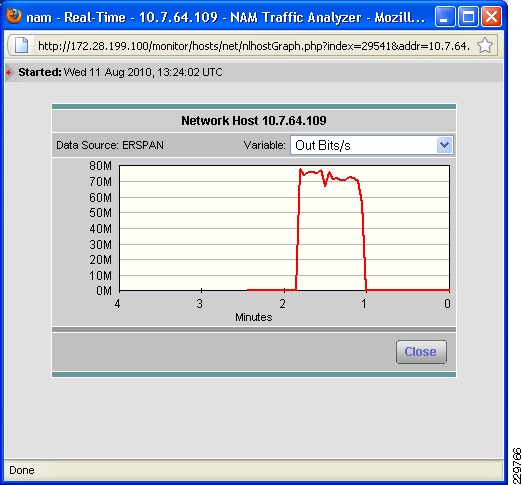
Task: Click the gray Close button
Action: click(421, 352)
